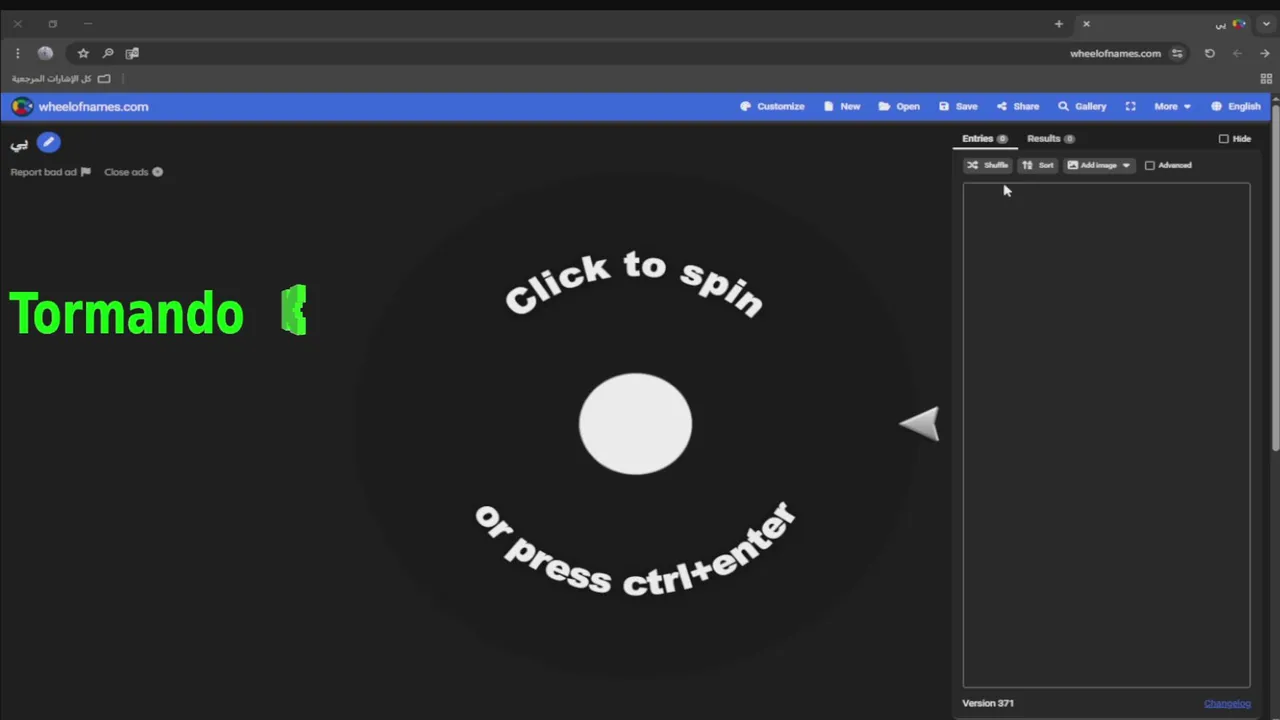
Task: Share the wheel
Action: click(x=1017, y=106)
